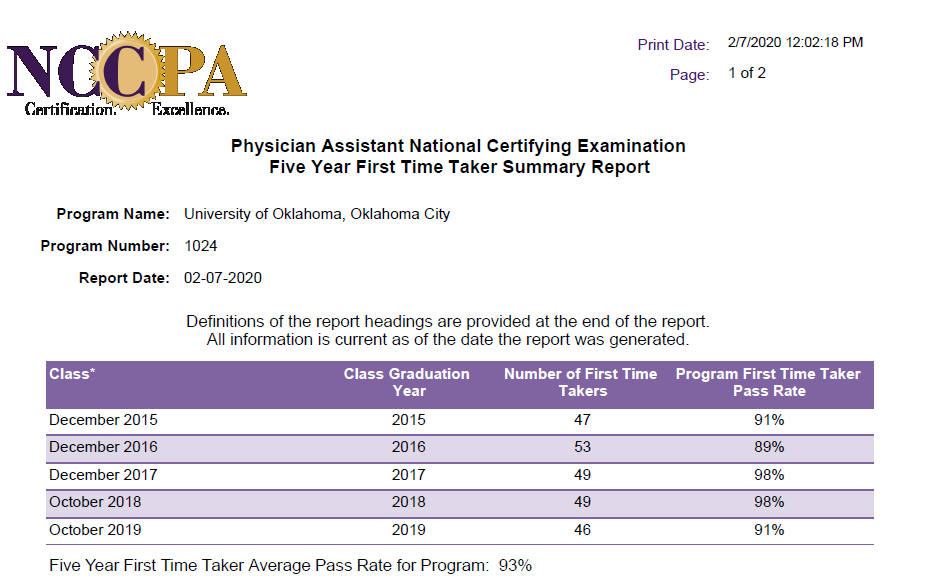Click the 'Five Year First Time Taker Summary Report' subtitle
932x587 pixels.
[459, 167]
